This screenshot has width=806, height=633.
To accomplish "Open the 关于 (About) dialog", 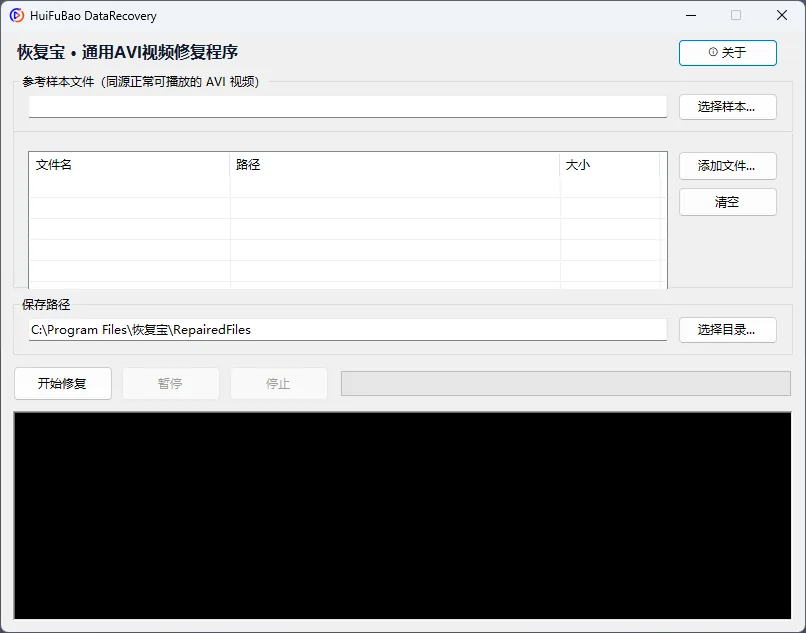I will click(x=727, y=52).
